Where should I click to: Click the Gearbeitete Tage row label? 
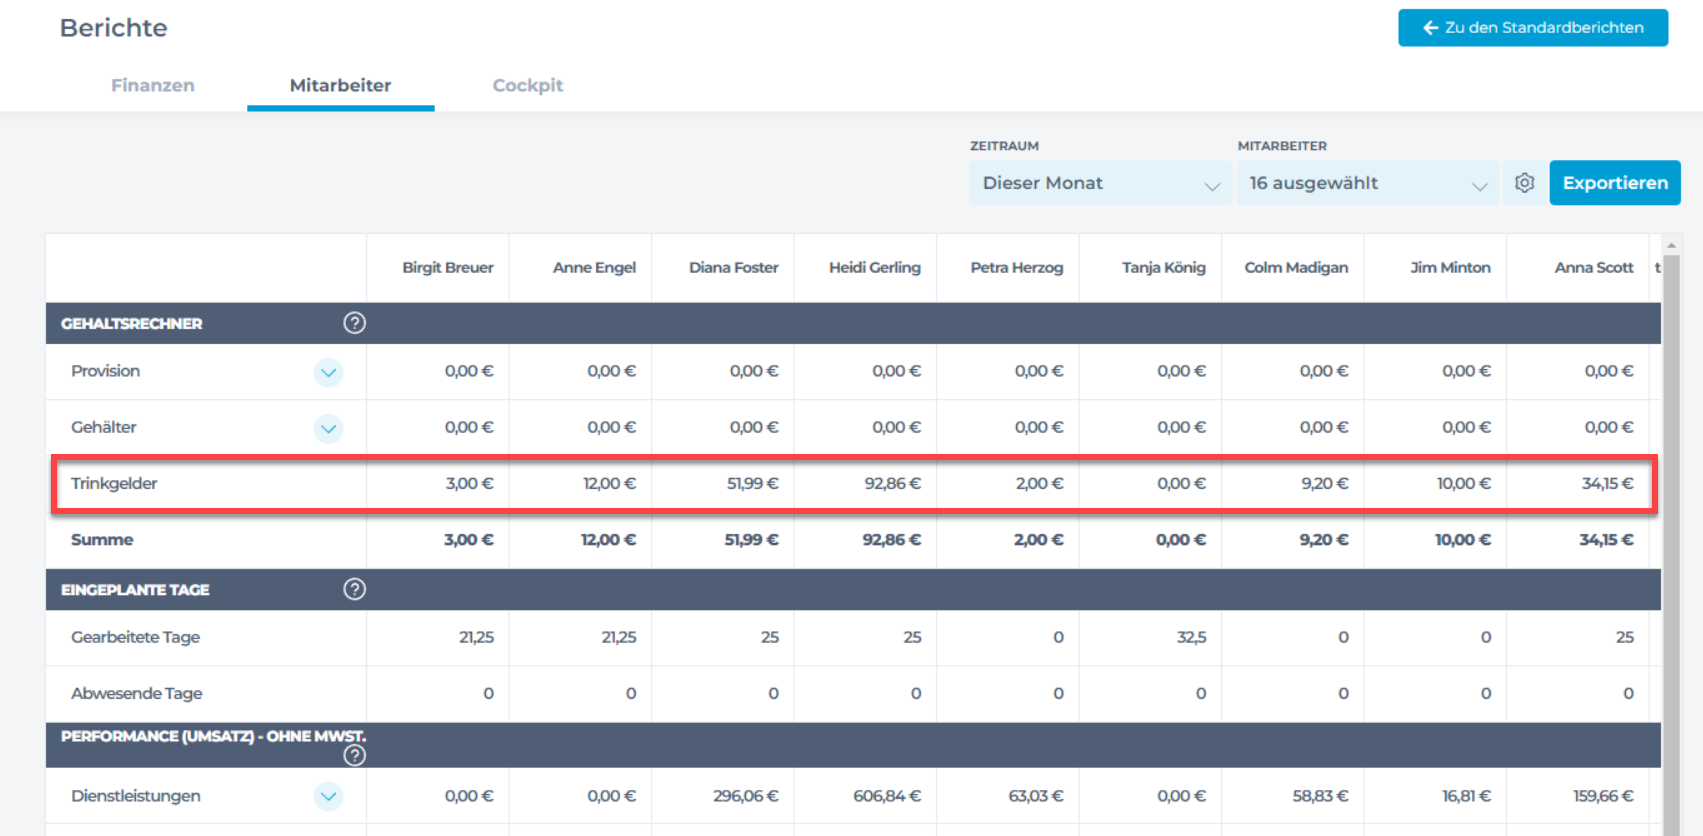[135, 637]
